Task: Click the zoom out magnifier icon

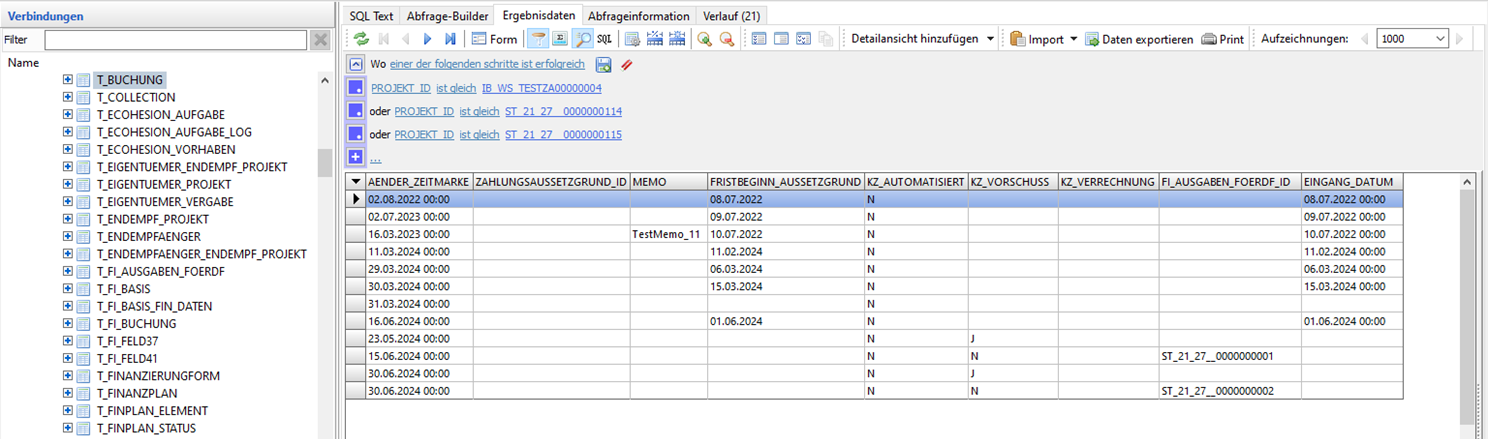Action: (727, 39)
